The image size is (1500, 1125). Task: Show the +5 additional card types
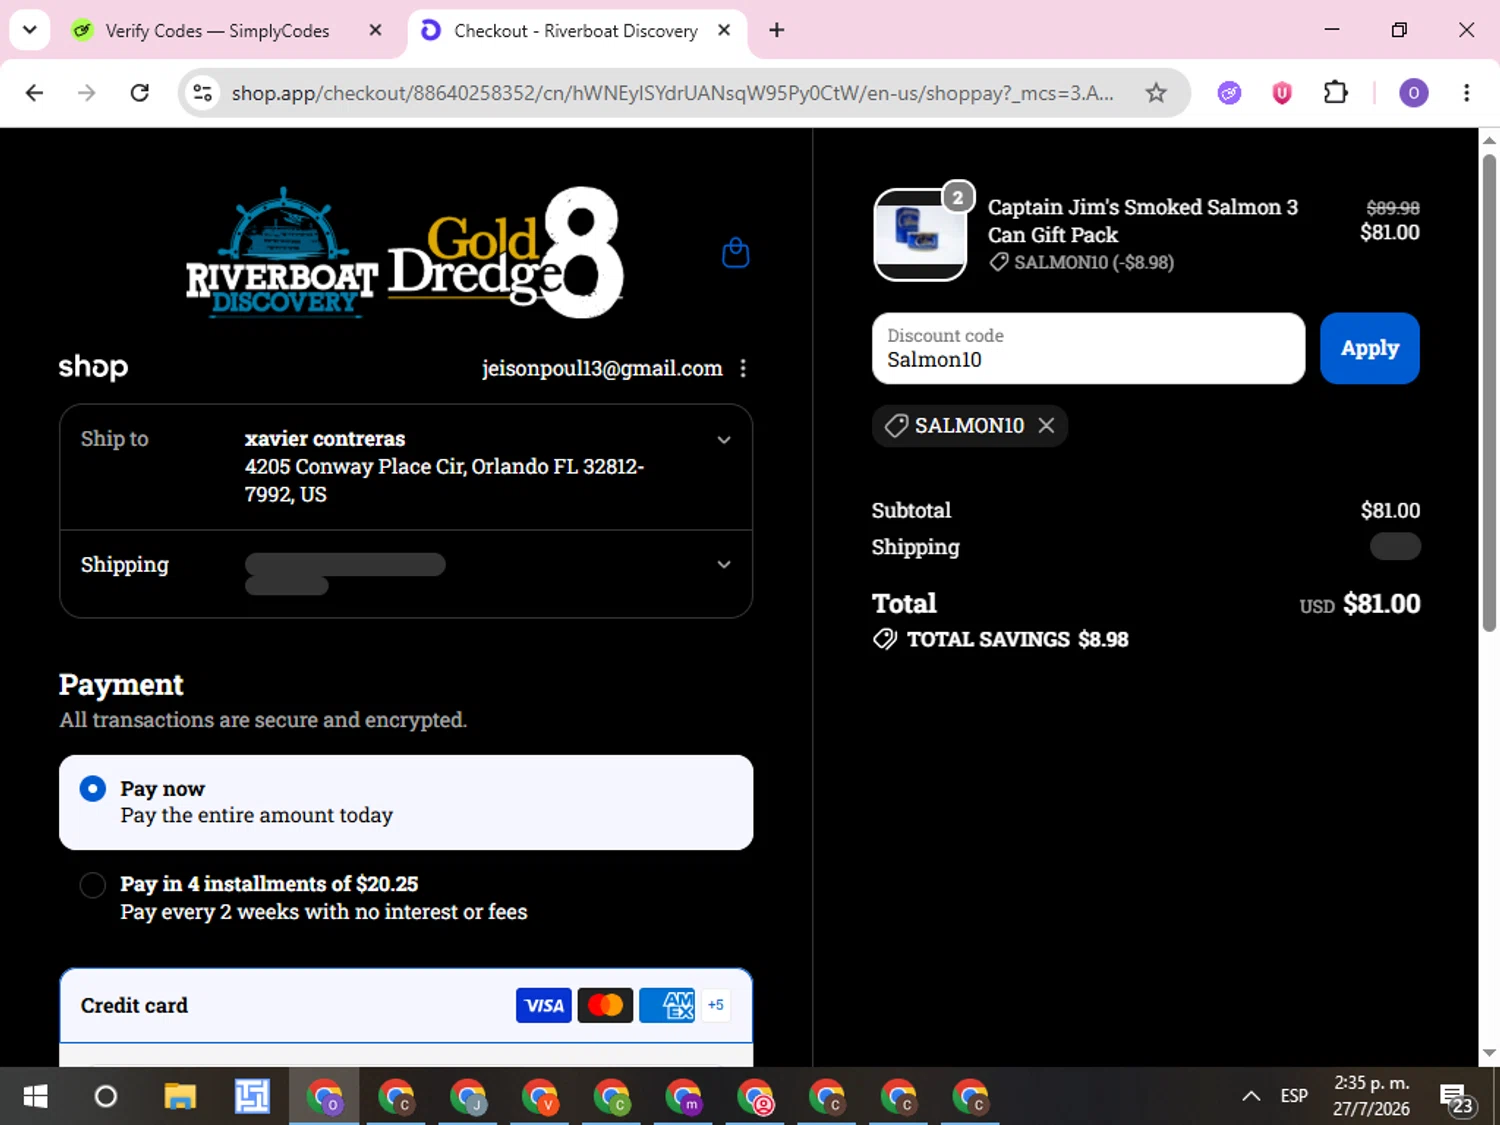pos(716,1005)
